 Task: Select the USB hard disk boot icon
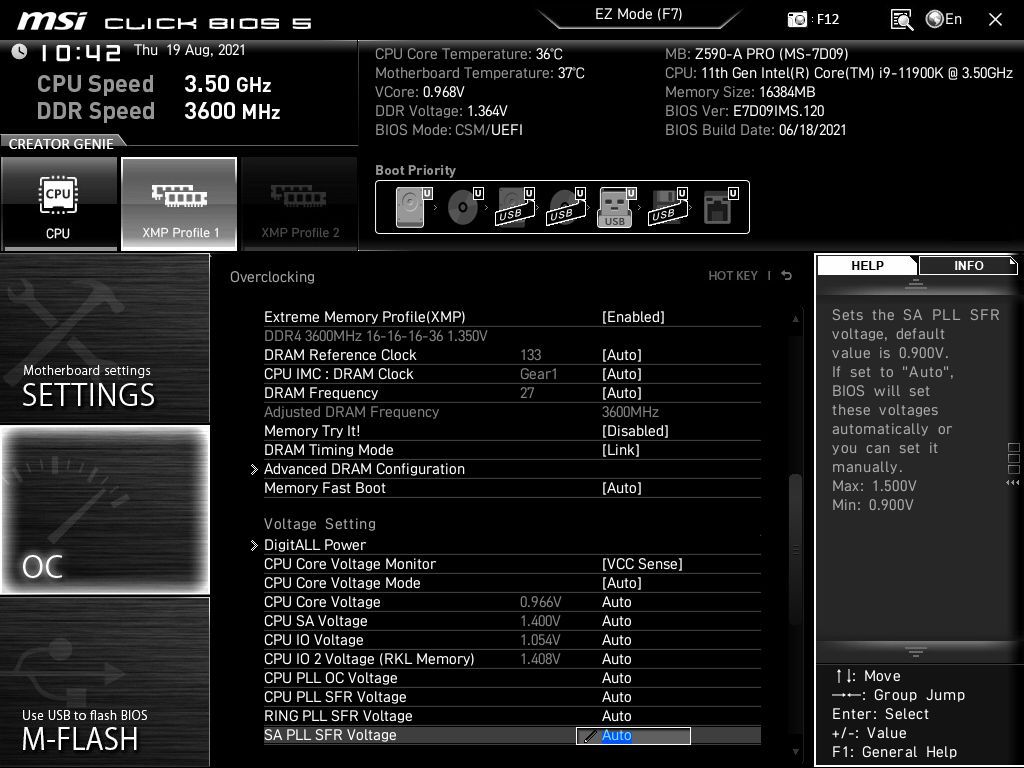515,207
